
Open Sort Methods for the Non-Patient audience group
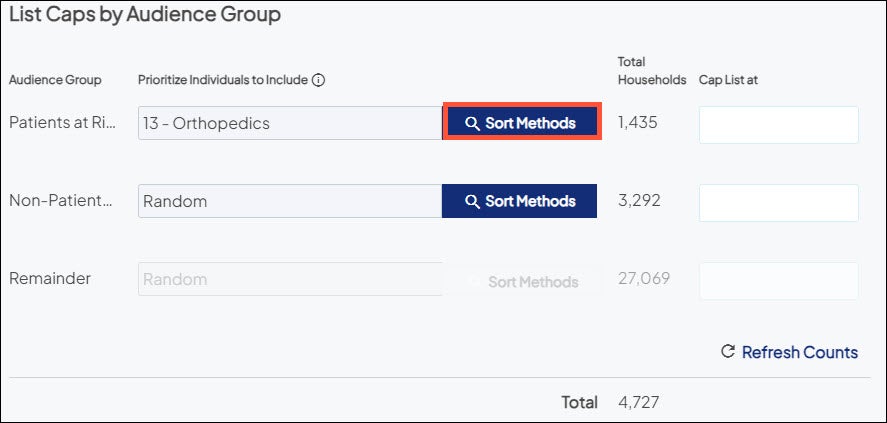[x=520, y=201]
